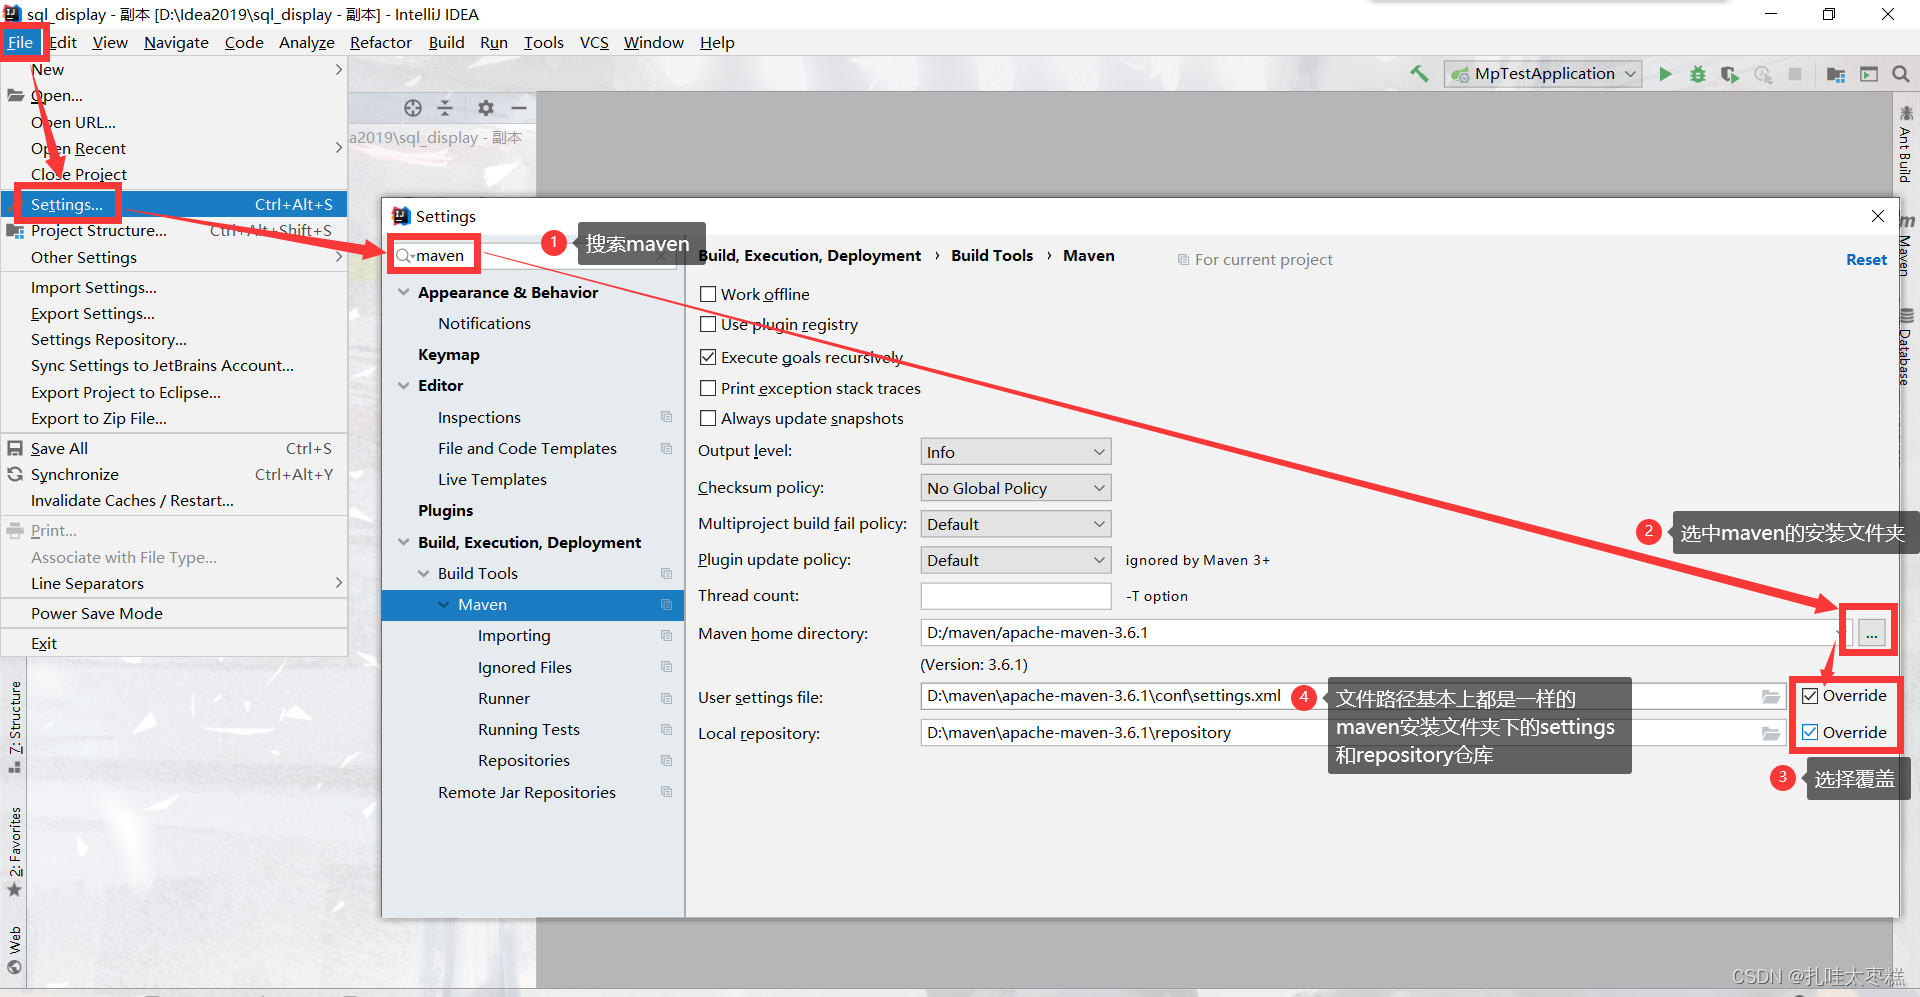Open Keymap settings page
Image resolution: width=1920 pixels, height=997 pixels.
[x=449, y=354]
